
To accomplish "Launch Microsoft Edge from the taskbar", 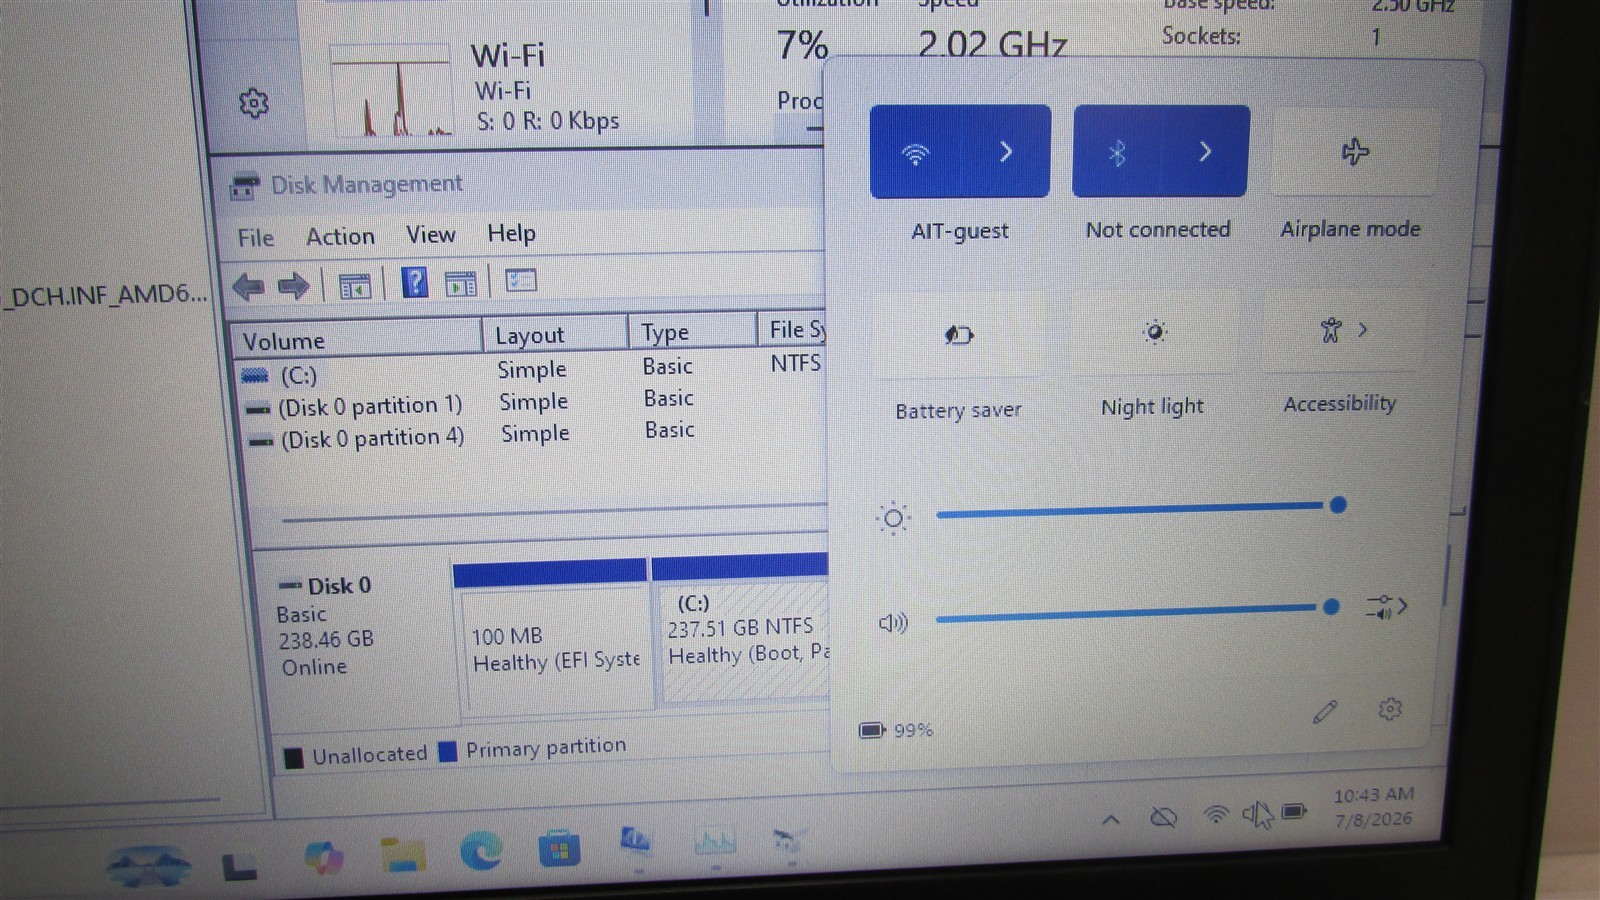I will (481, 851).
